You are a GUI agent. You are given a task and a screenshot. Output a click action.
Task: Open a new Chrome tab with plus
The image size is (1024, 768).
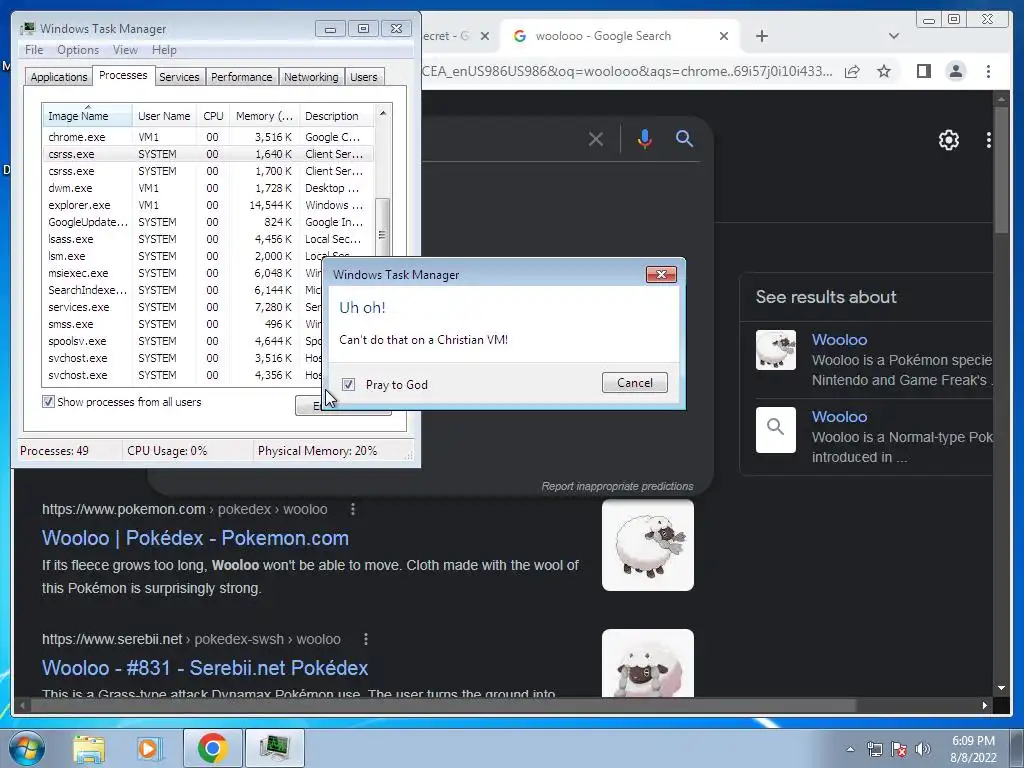coord(761,36)
